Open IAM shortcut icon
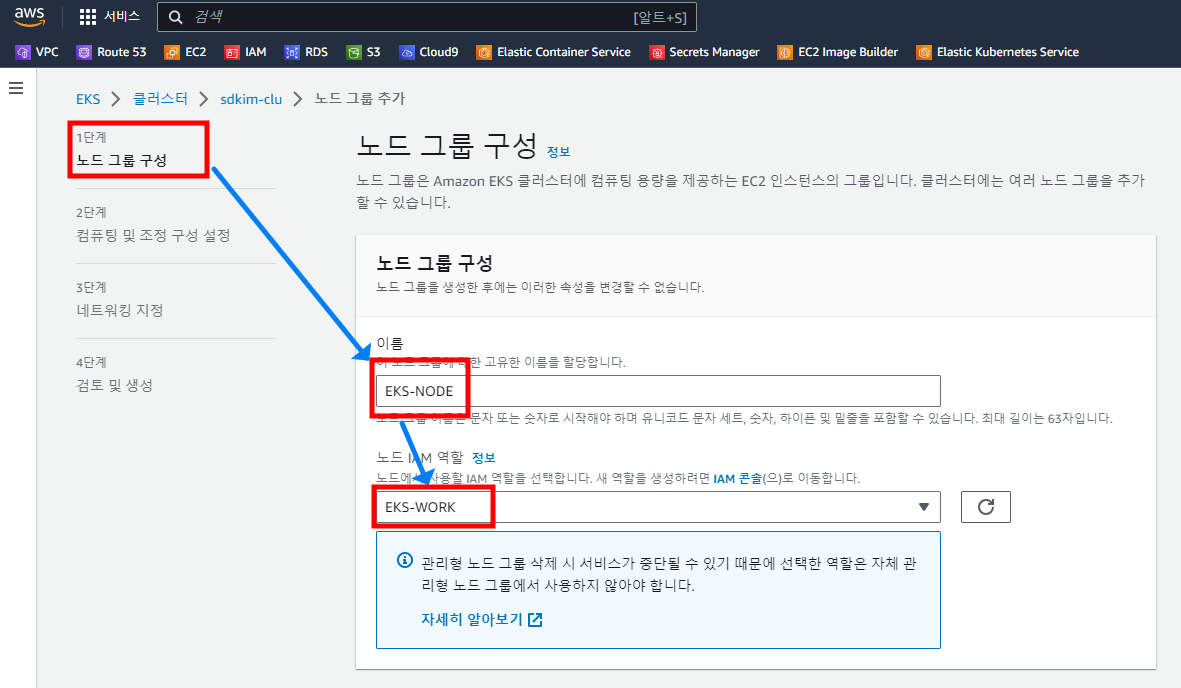The width and height of the screenshot is (1181, 688). pyautogui.click(x=232, y=52)
